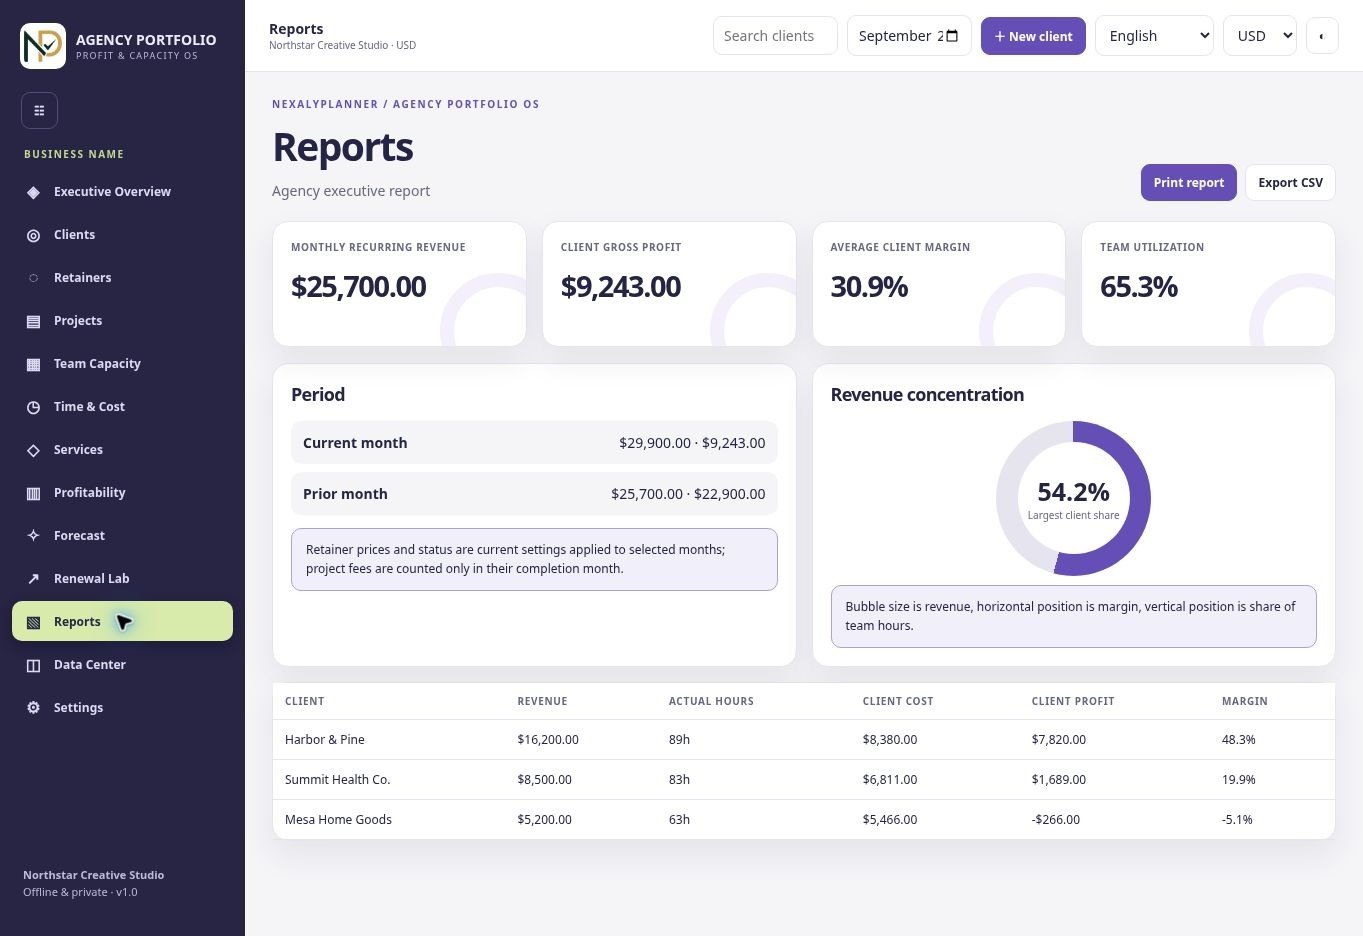Click the September month date field
Viewport: 1363px width, 936px height.
coord(909,36)
